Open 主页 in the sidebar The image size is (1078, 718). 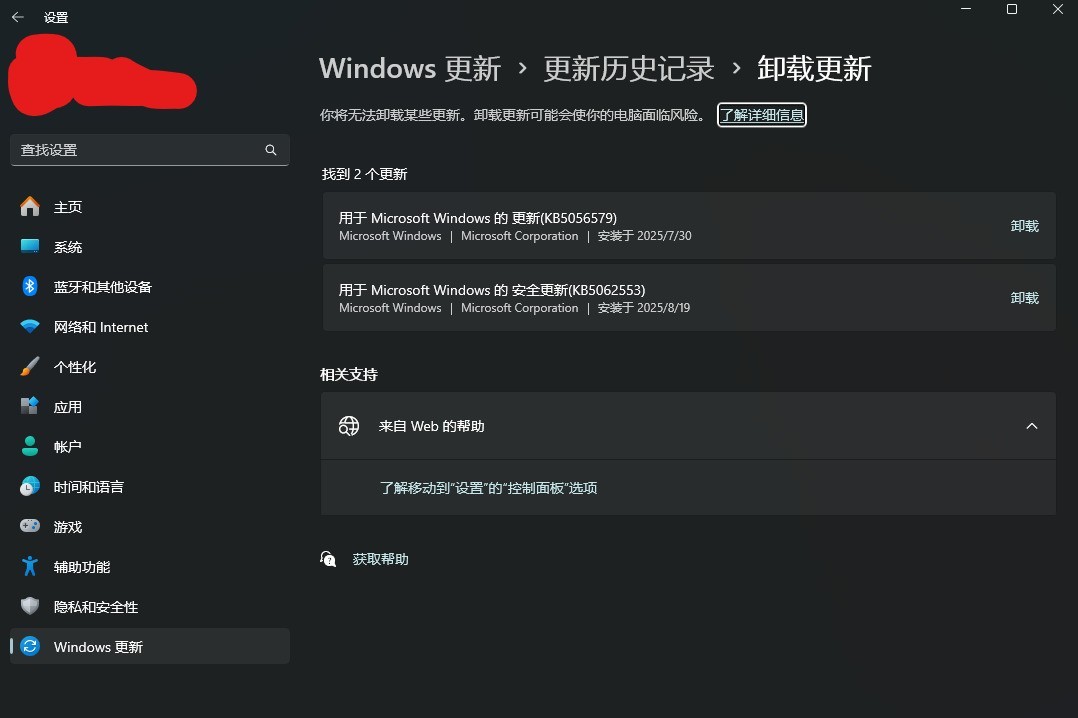[68, 207]
